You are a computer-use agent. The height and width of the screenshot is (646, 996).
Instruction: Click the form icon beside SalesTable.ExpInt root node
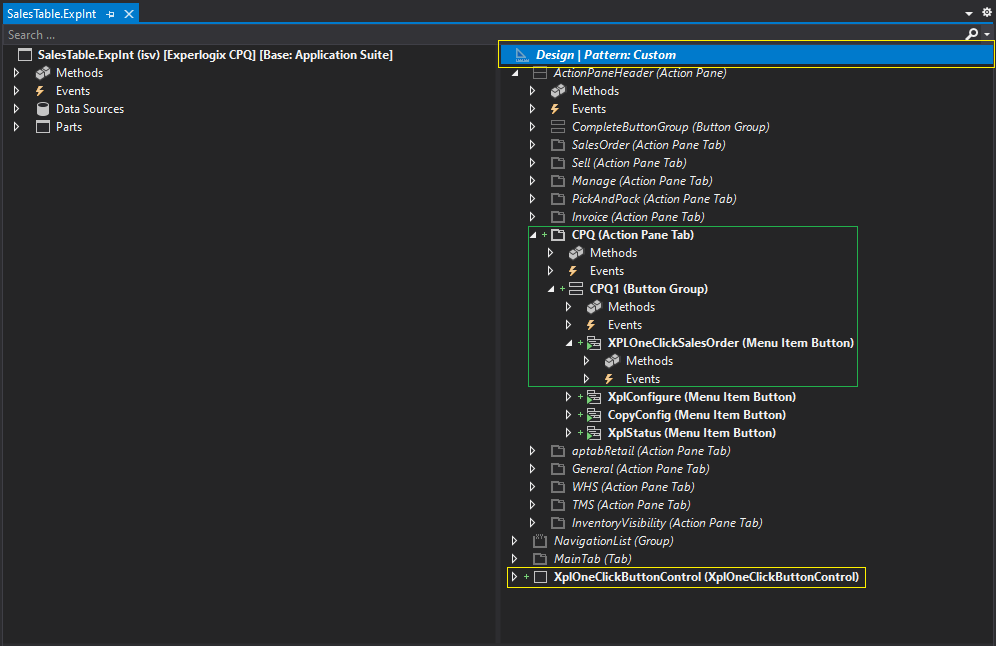25,55
